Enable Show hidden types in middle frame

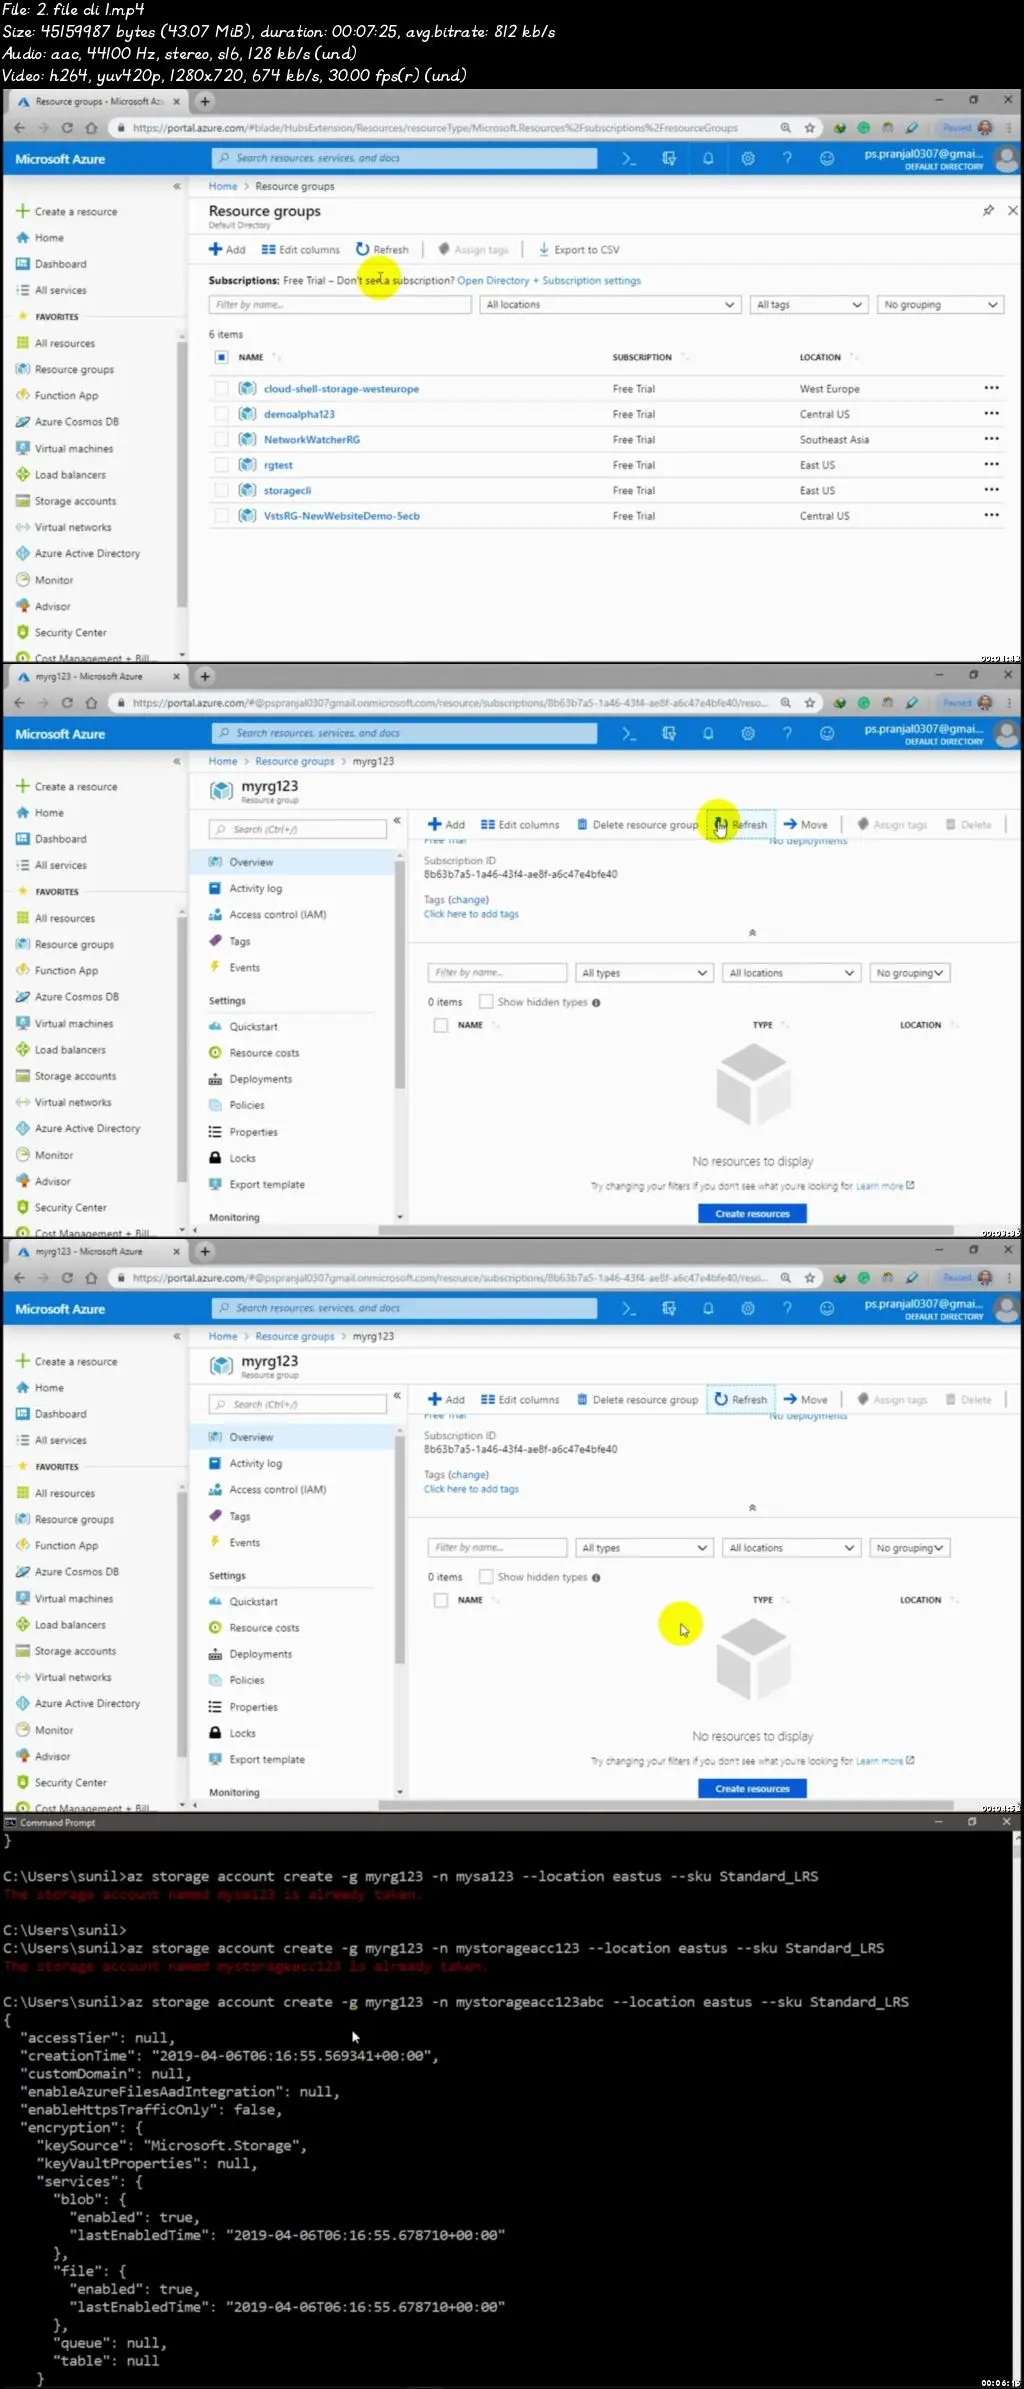[486, 1002]
